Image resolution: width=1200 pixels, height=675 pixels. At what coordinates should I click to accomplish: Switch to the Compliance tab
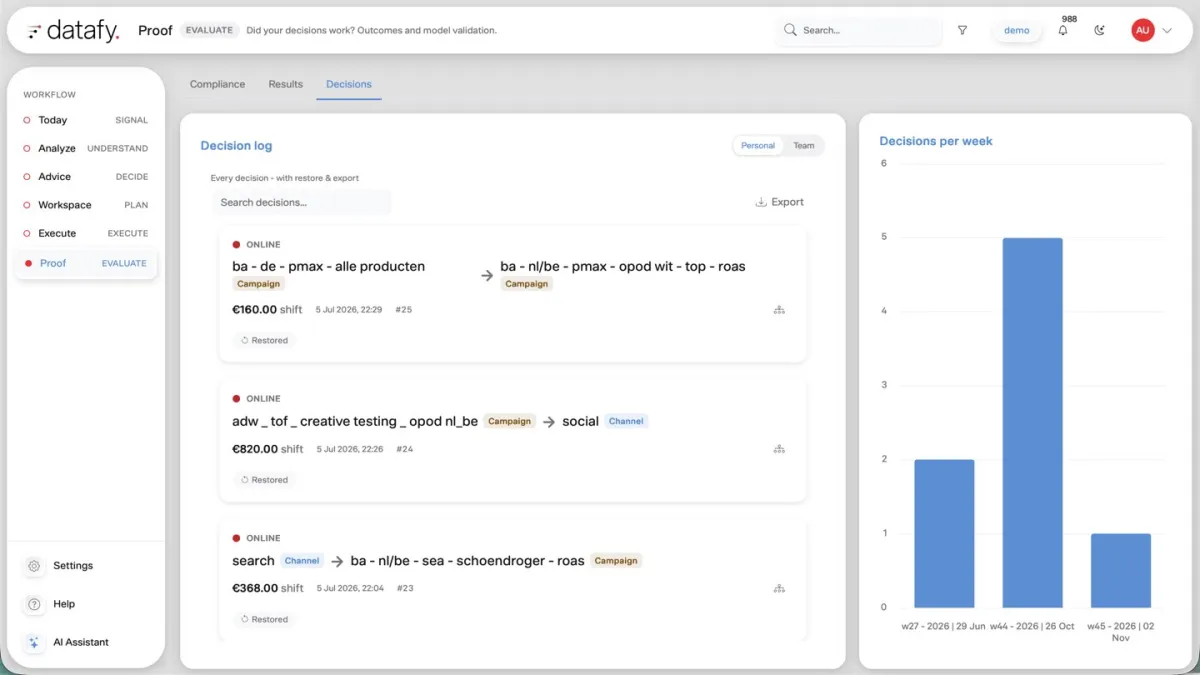pos(217,84)
